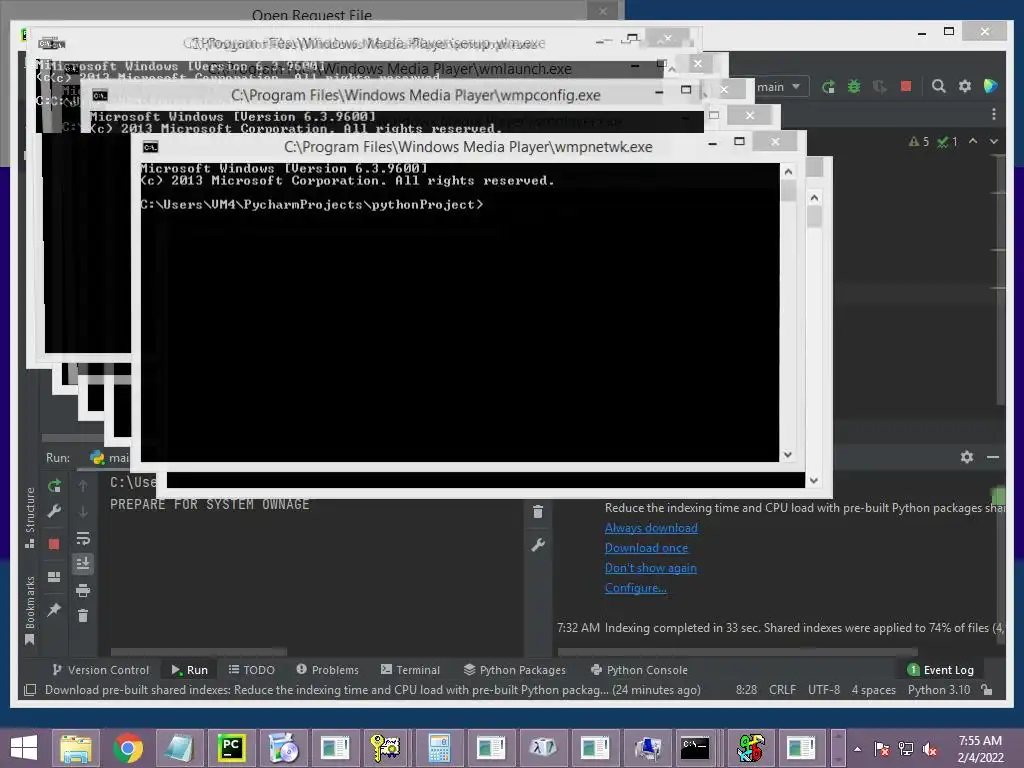Open the '4 spaces' indent selector

[874, 690]
